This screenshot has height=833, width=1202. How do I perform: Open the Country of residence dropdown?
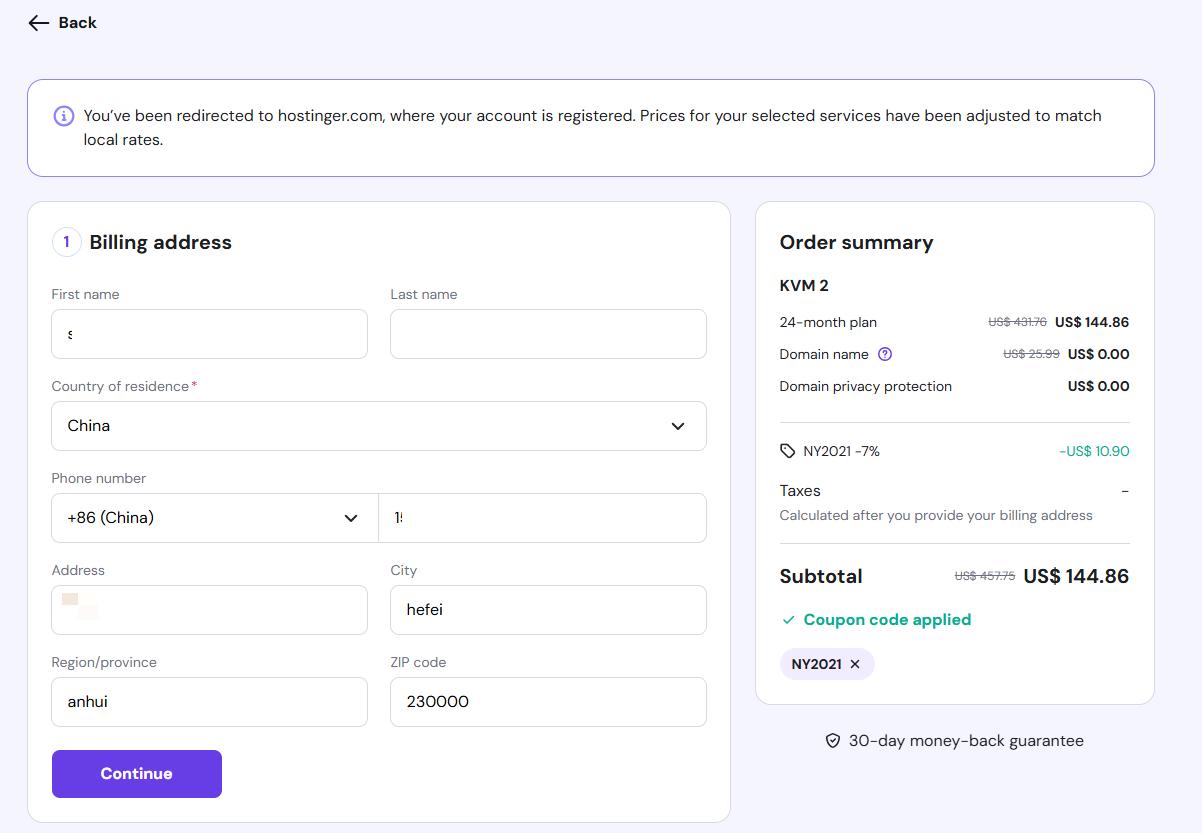(378, 426)
